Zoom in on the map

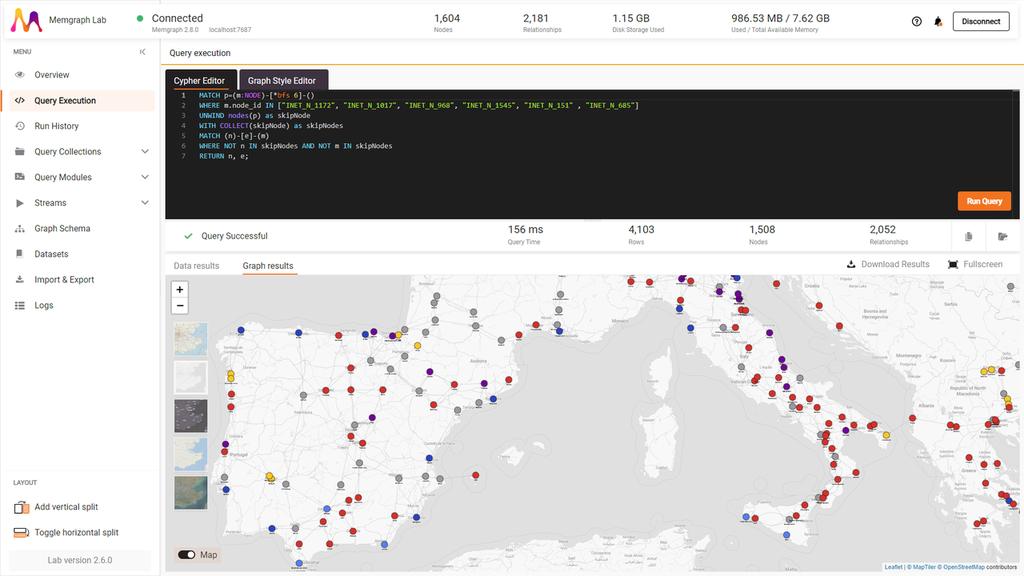[180, 289]
